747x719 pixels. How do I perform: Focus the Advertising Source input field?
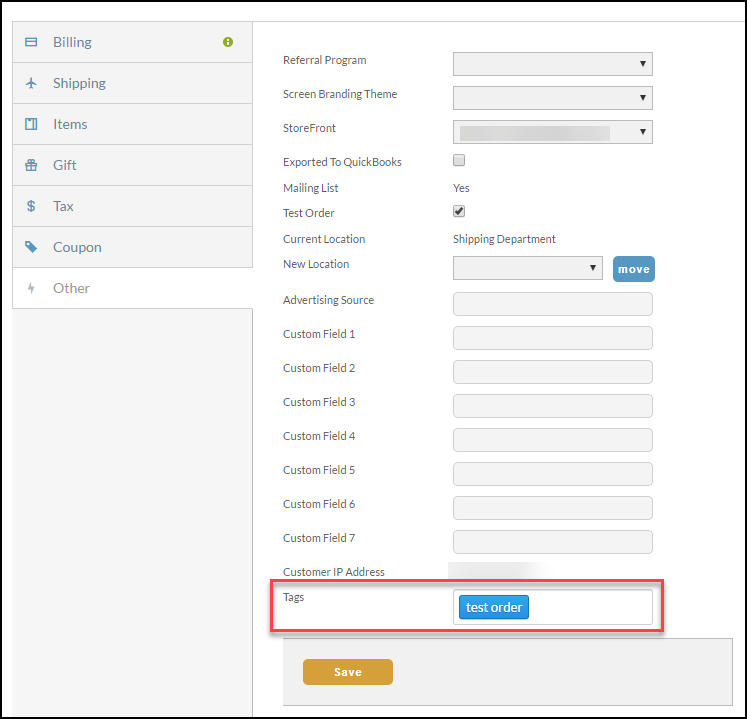tap(553, 304)
